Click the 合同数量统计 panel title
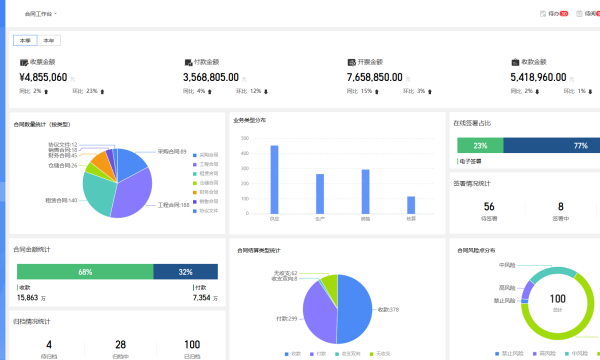The height and width of the screenshot is (360, 600). click(x=42, y=124)
